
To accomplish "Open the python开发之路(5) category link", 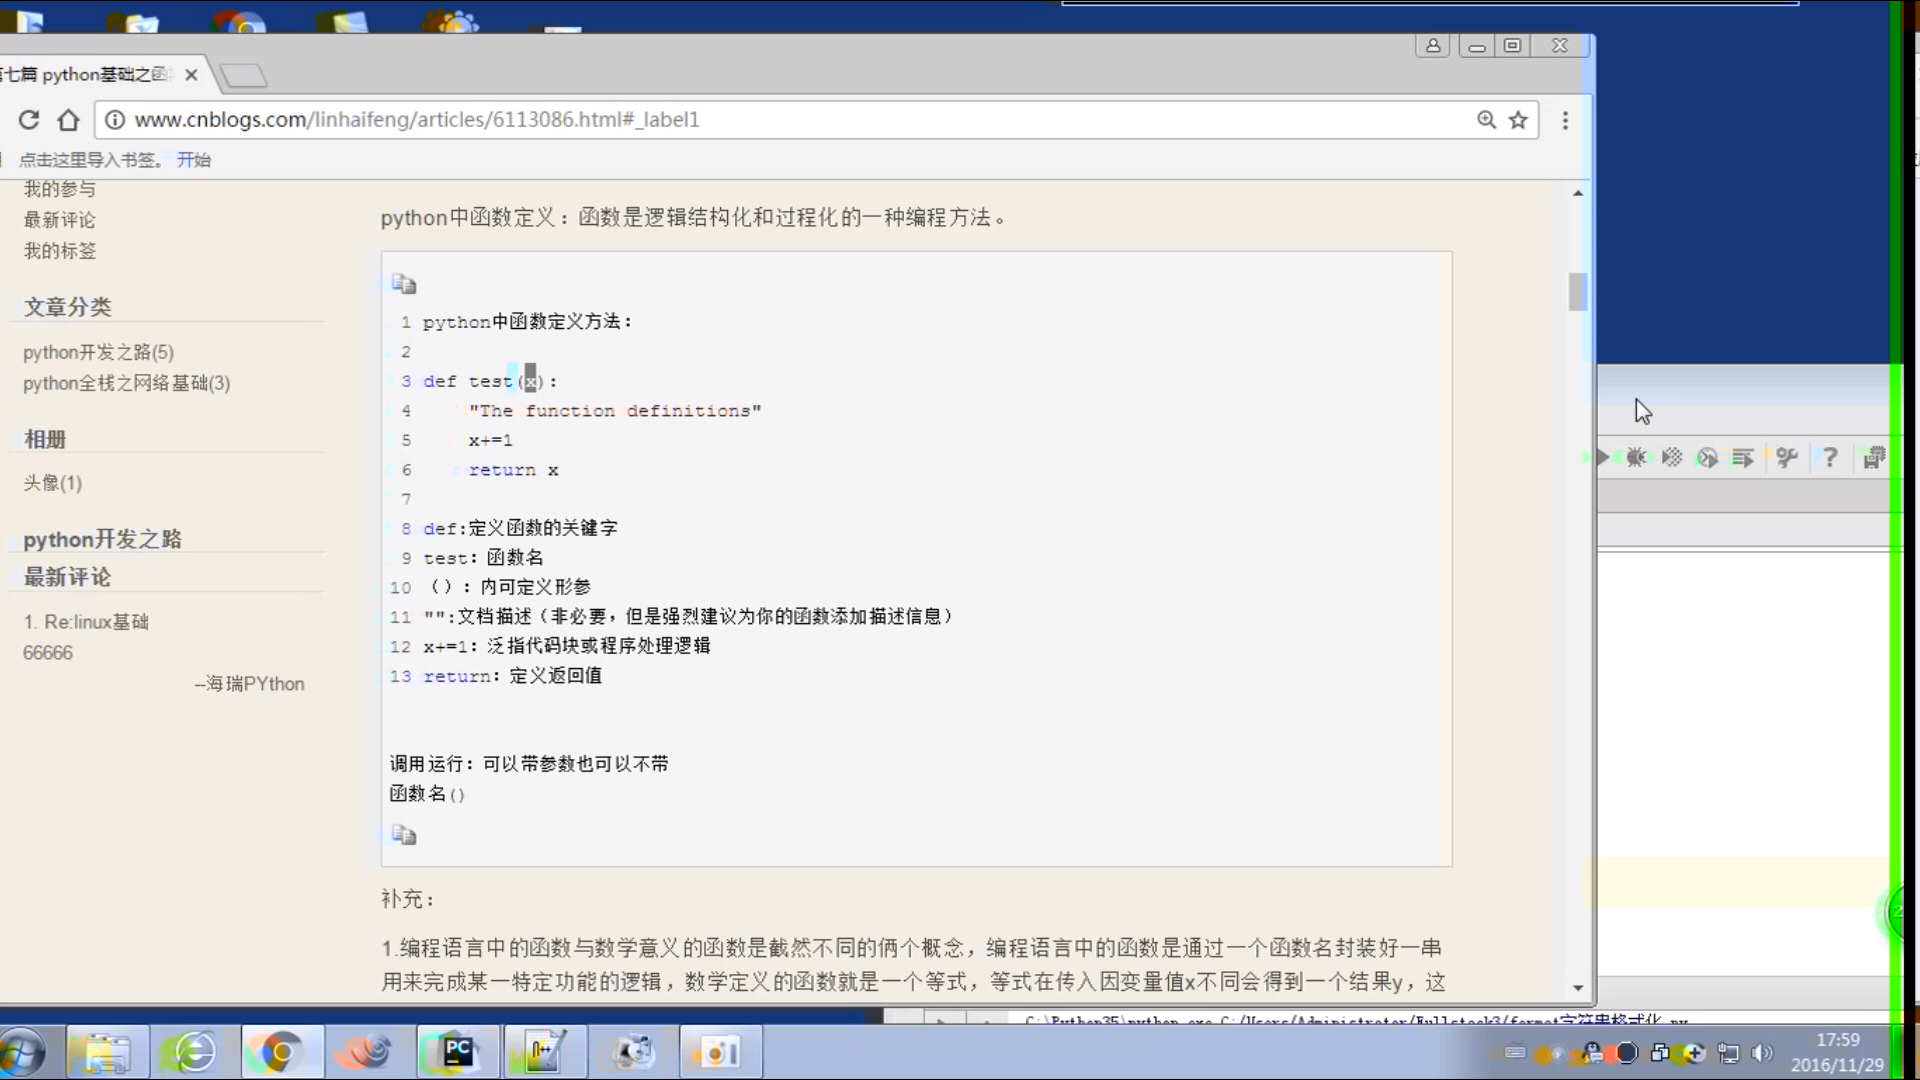I will pyautogui.click(x=98, y=352).
